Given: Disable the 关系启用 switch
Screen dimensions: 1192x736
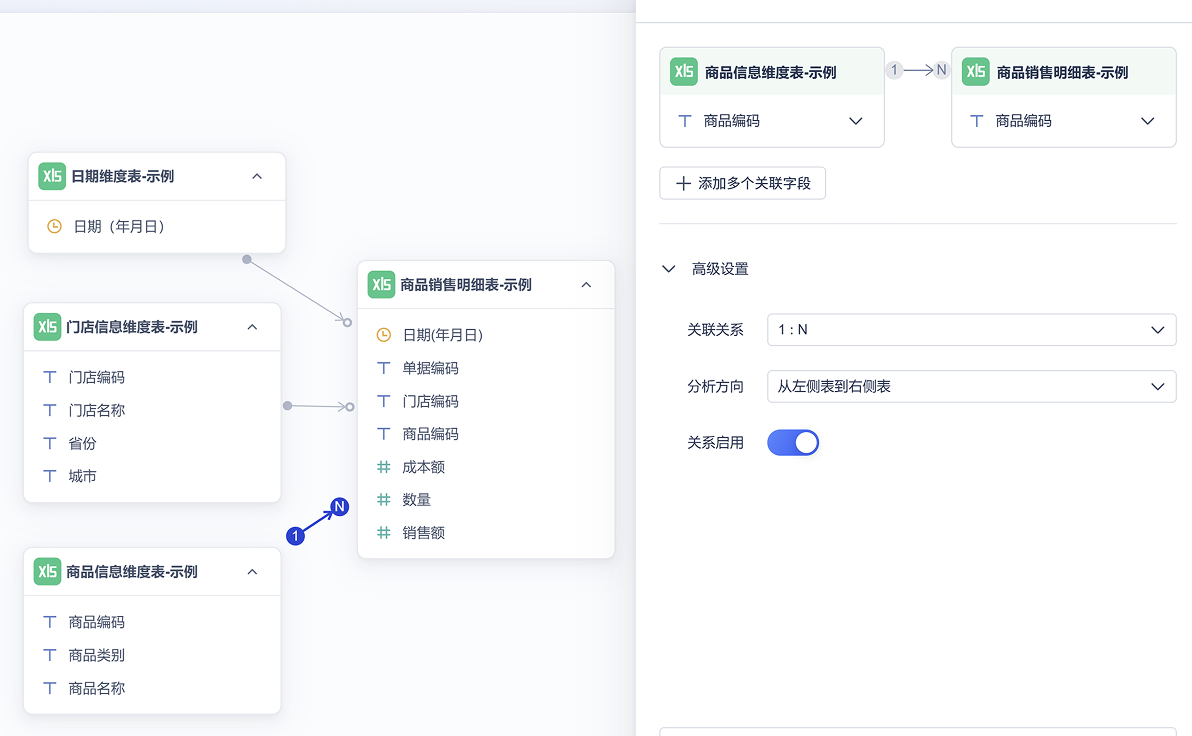Looking at the screenshot, I should [793, 442].
